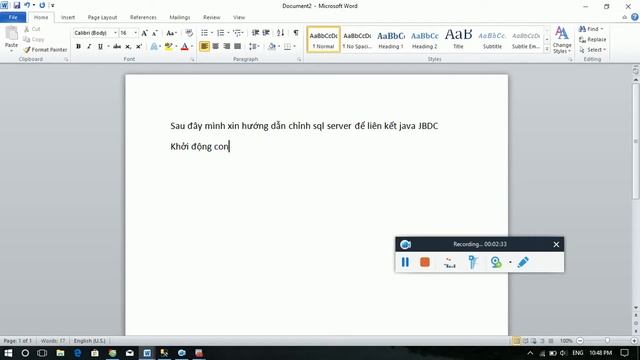The height and width of the screenshot is (360, 640).
Task: Switch to the Insert tab
Action: pyautogui.click(x=68, y=17)
